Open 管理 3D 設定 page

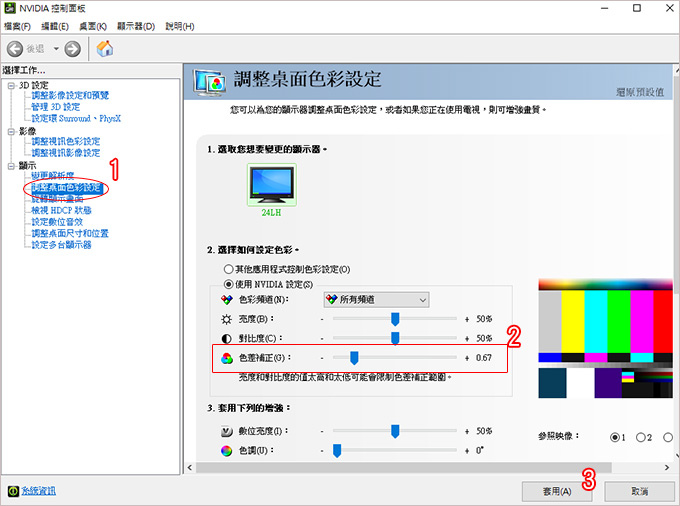pos(56,107)
